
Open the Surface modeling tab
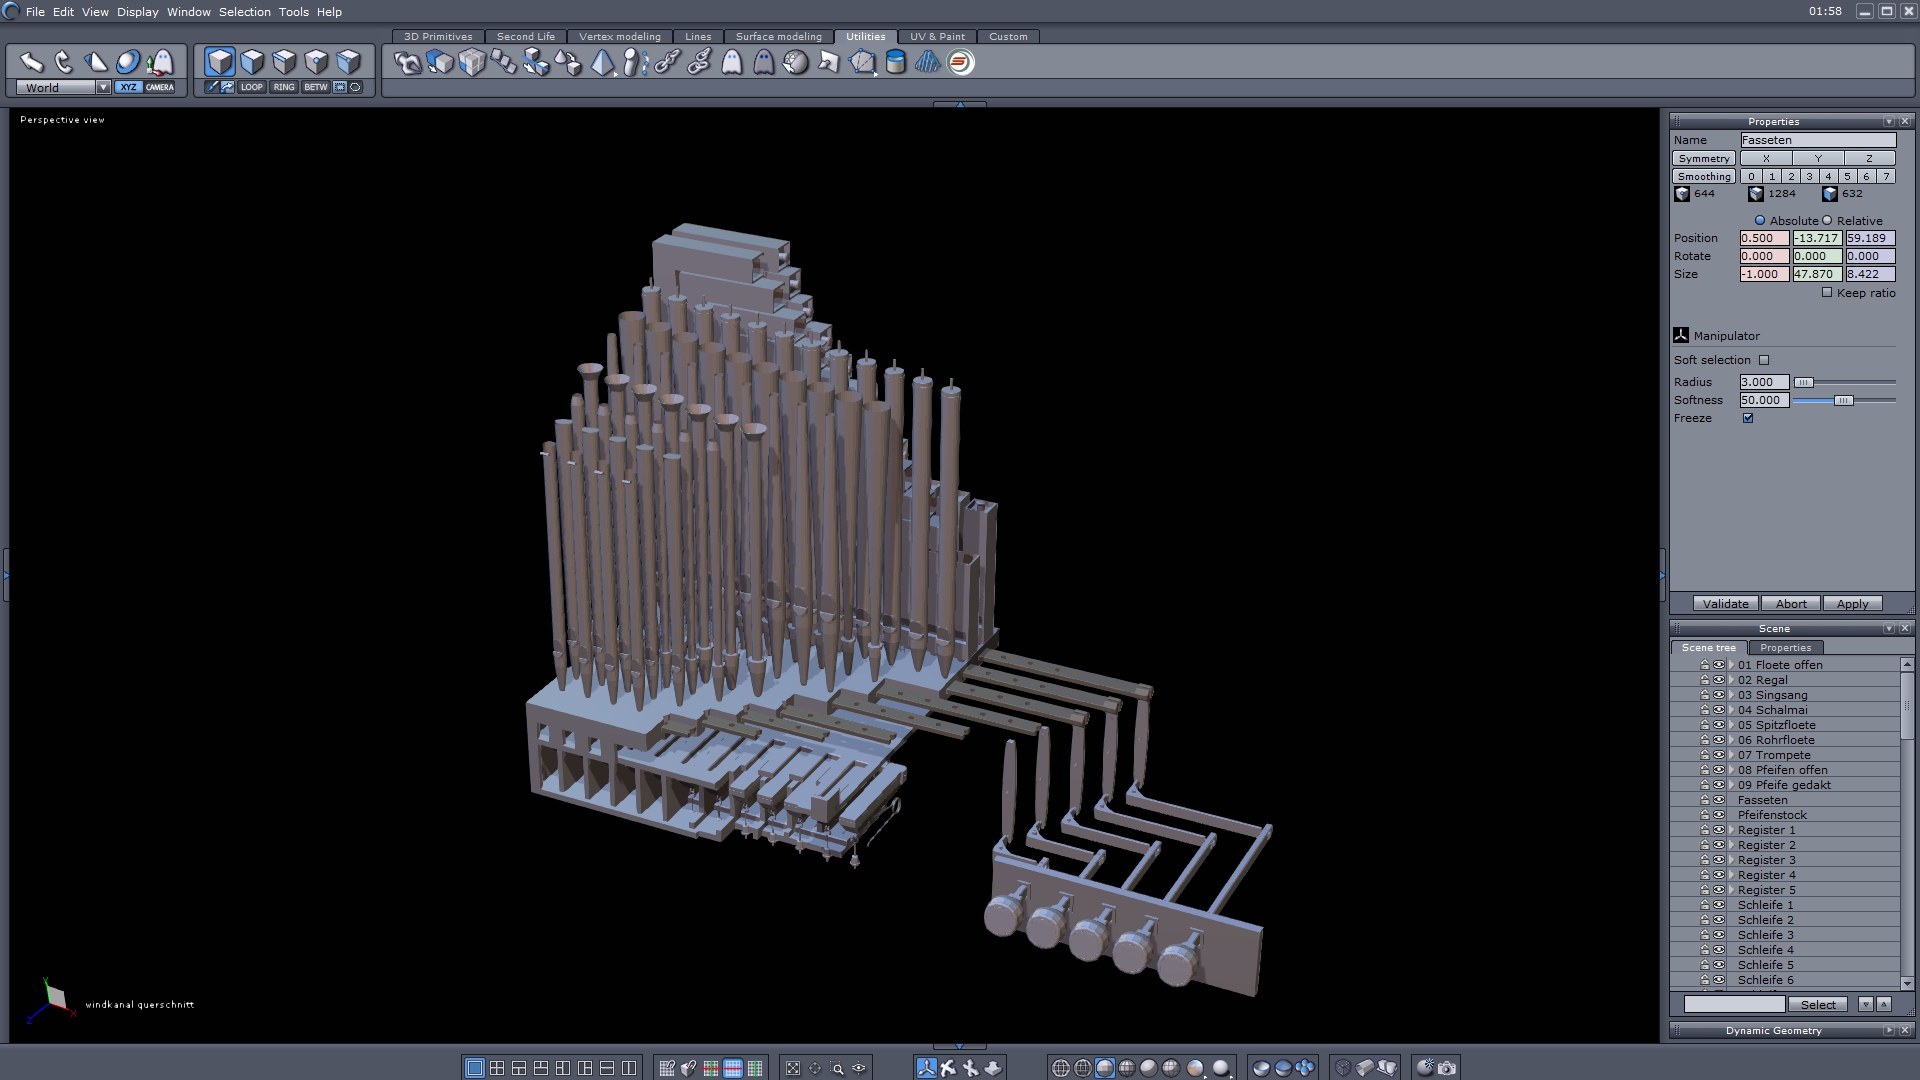click(x=778, y=36)
